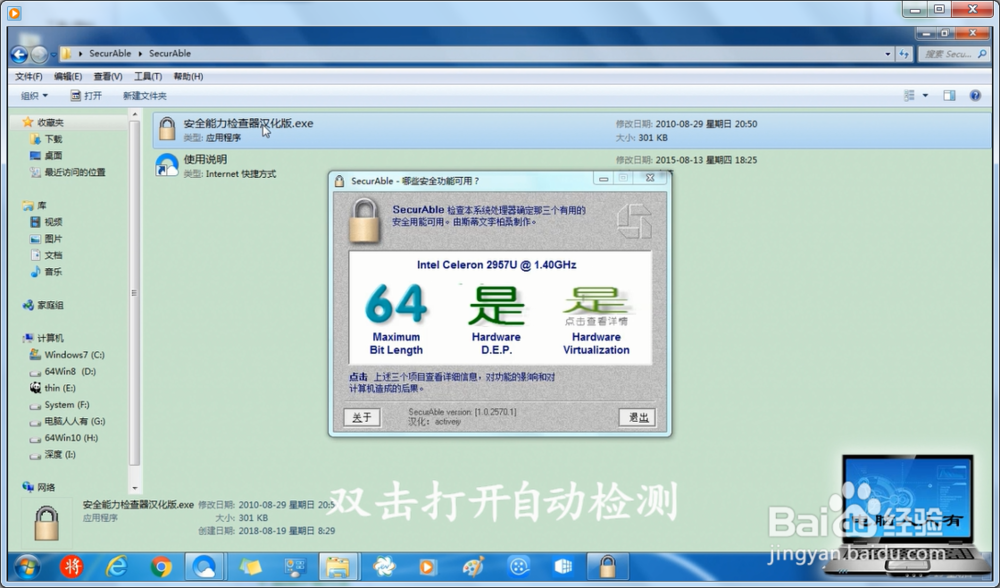Click the red 将 taskbar icon
Image resolution: width=1000 pixels, height=588 pixels.
71,566
